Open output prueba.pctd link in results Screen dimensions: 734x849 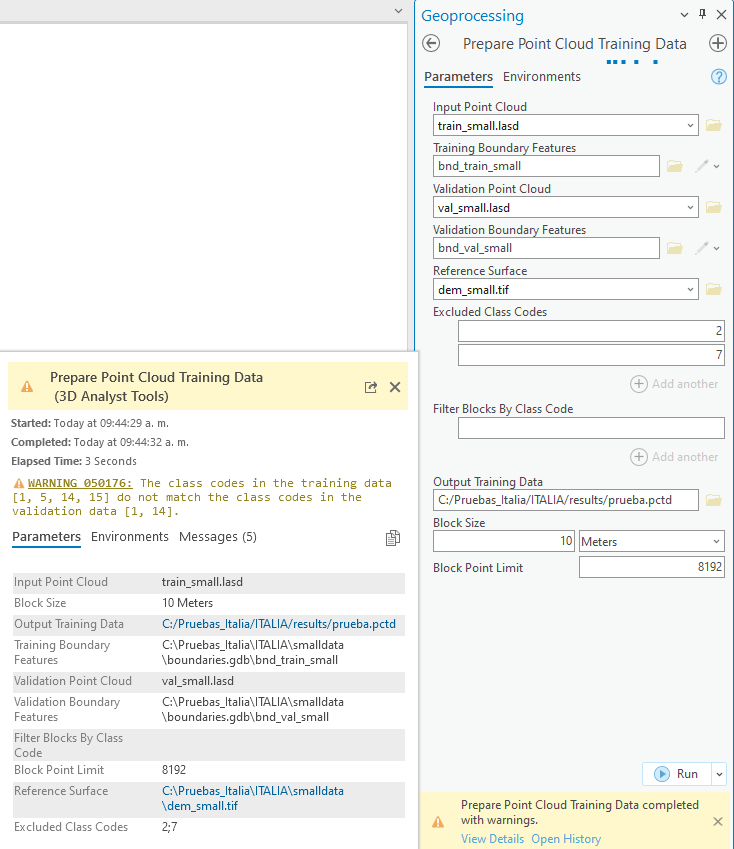(x=279, y=624)
